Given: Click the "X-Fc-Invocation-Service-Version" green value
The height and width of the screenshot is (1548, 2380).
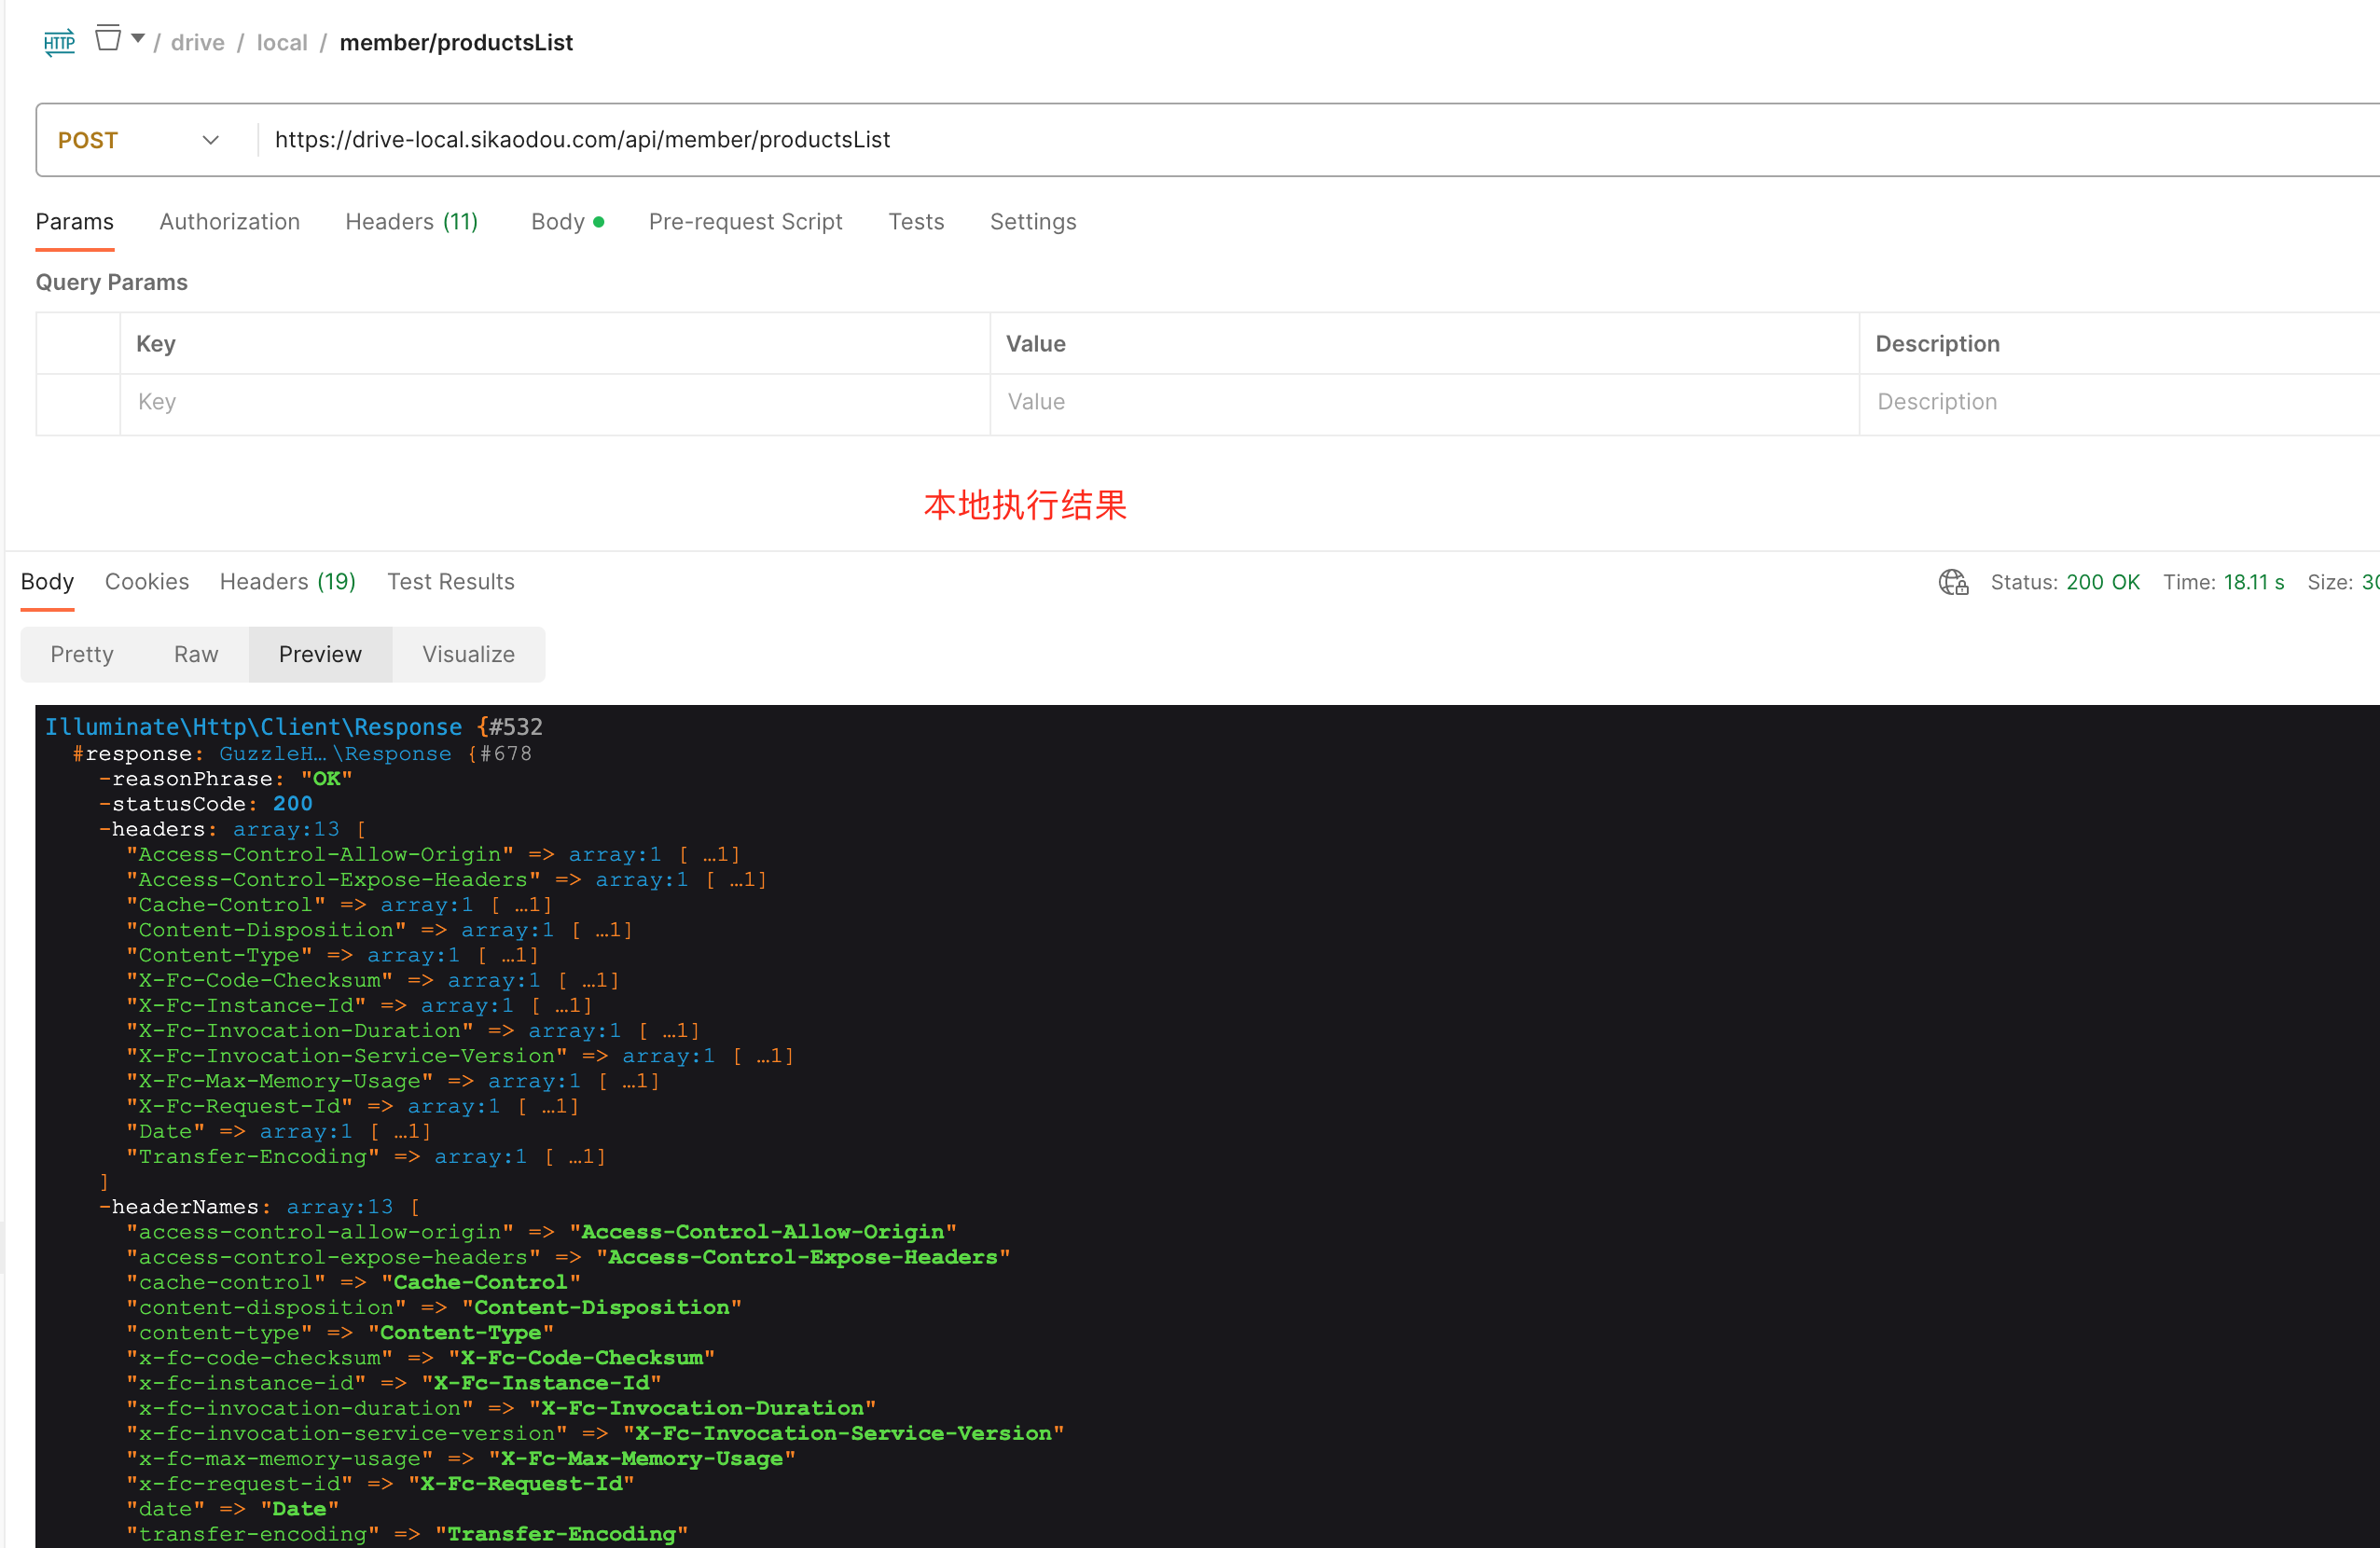Looking at the screenshot, I should 843,1434.
